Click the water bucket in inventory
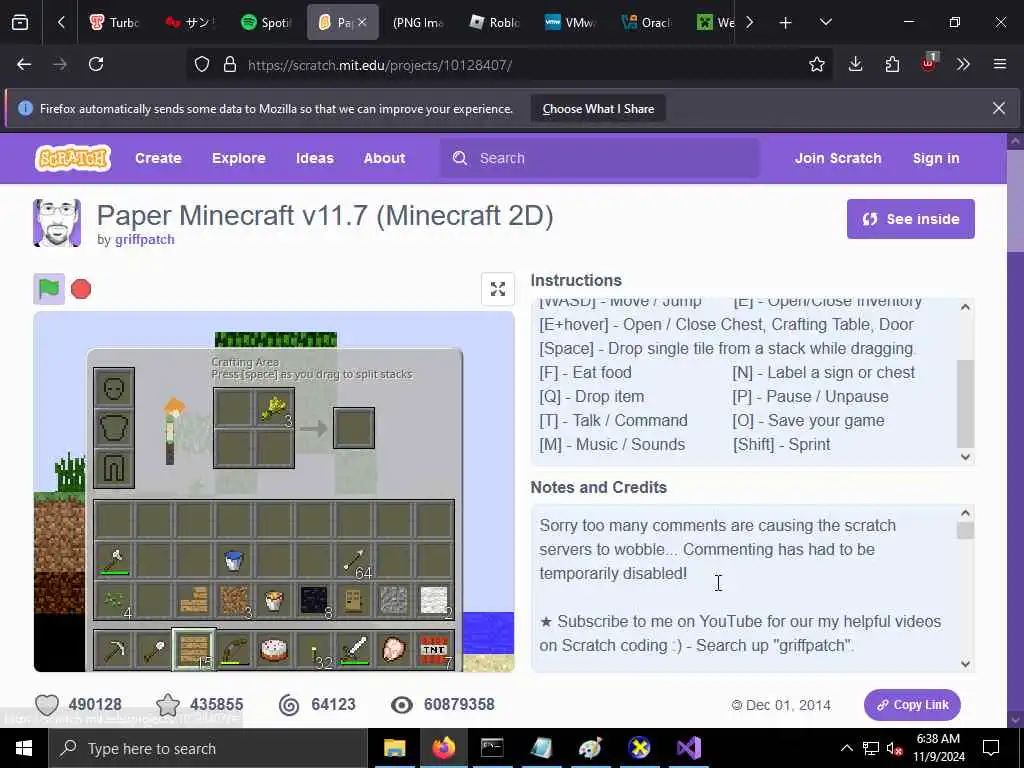 tap(234, 560)
